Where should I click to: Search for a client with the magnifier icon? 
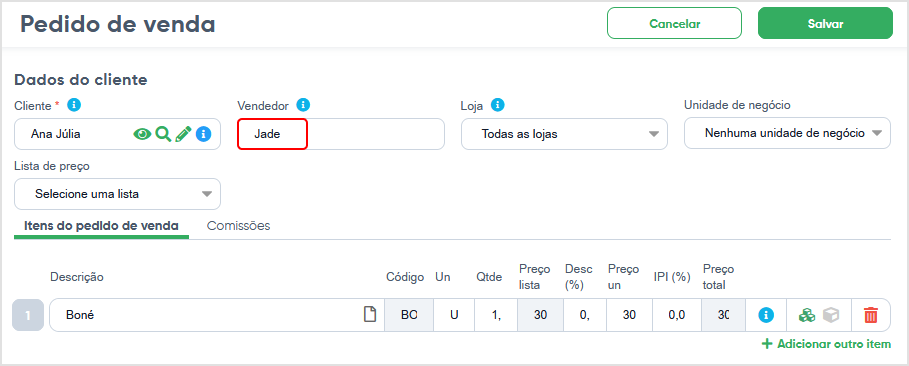click(x=163, y=135)
